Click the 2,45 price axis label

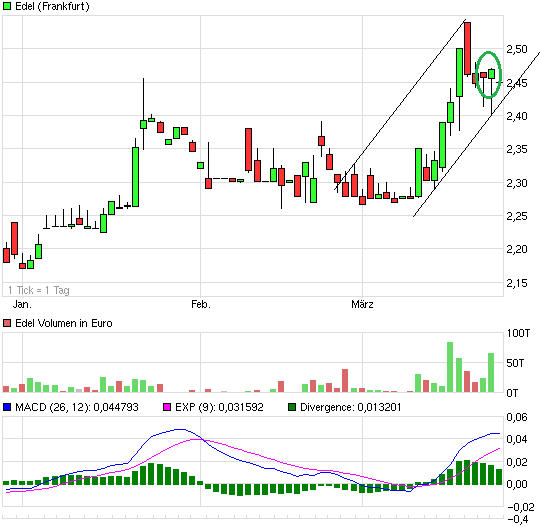(517, 83)
